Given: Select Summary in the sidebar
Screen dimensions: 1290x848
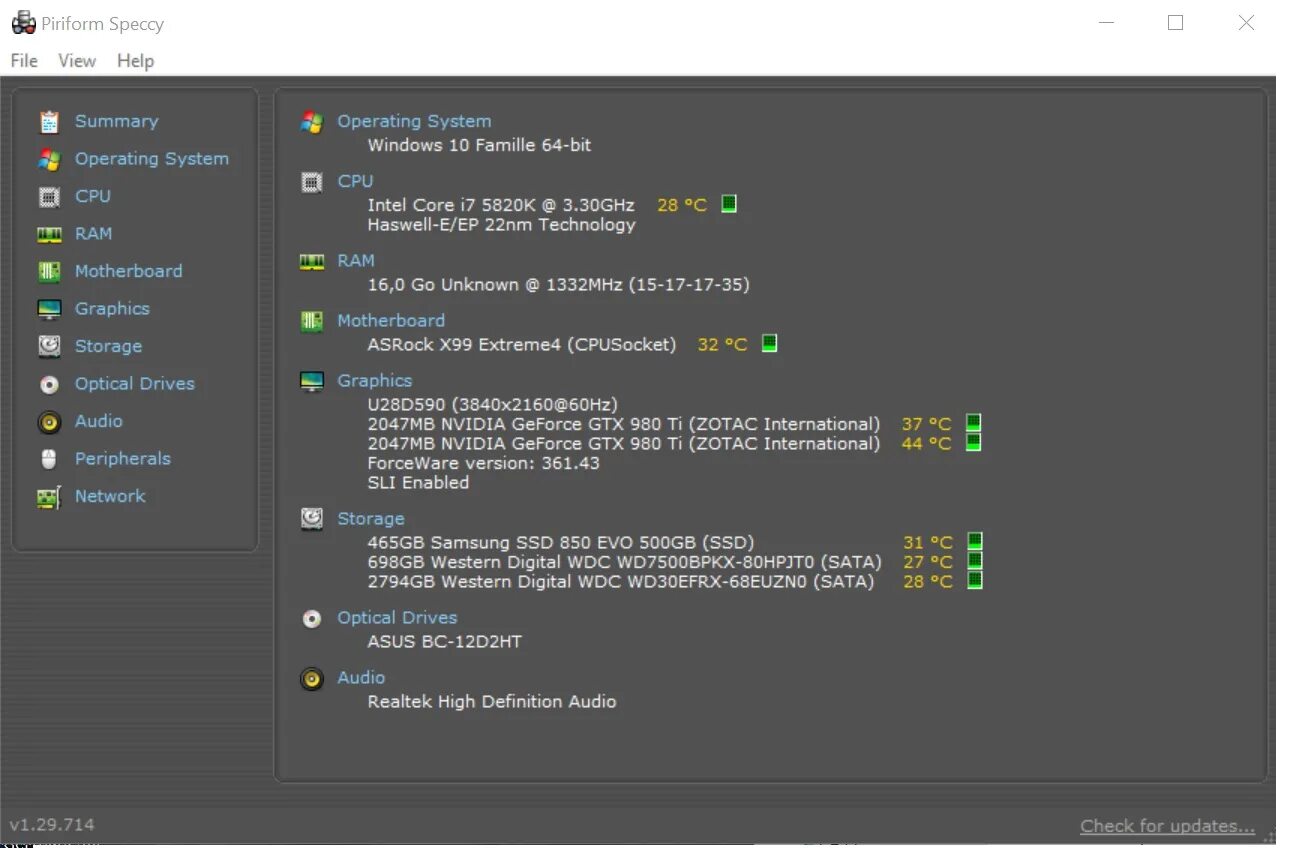Looking at the screenshot, I should 116,122.
